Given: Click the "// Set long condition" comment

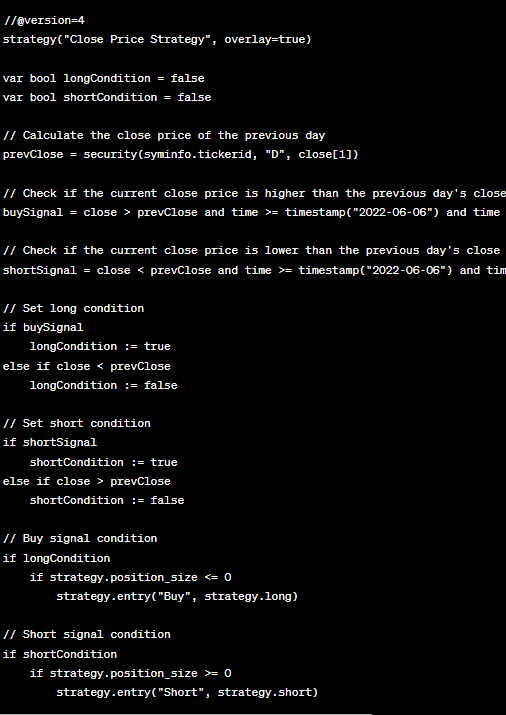Looking at the screenshot, I should [x=73, y=308].
